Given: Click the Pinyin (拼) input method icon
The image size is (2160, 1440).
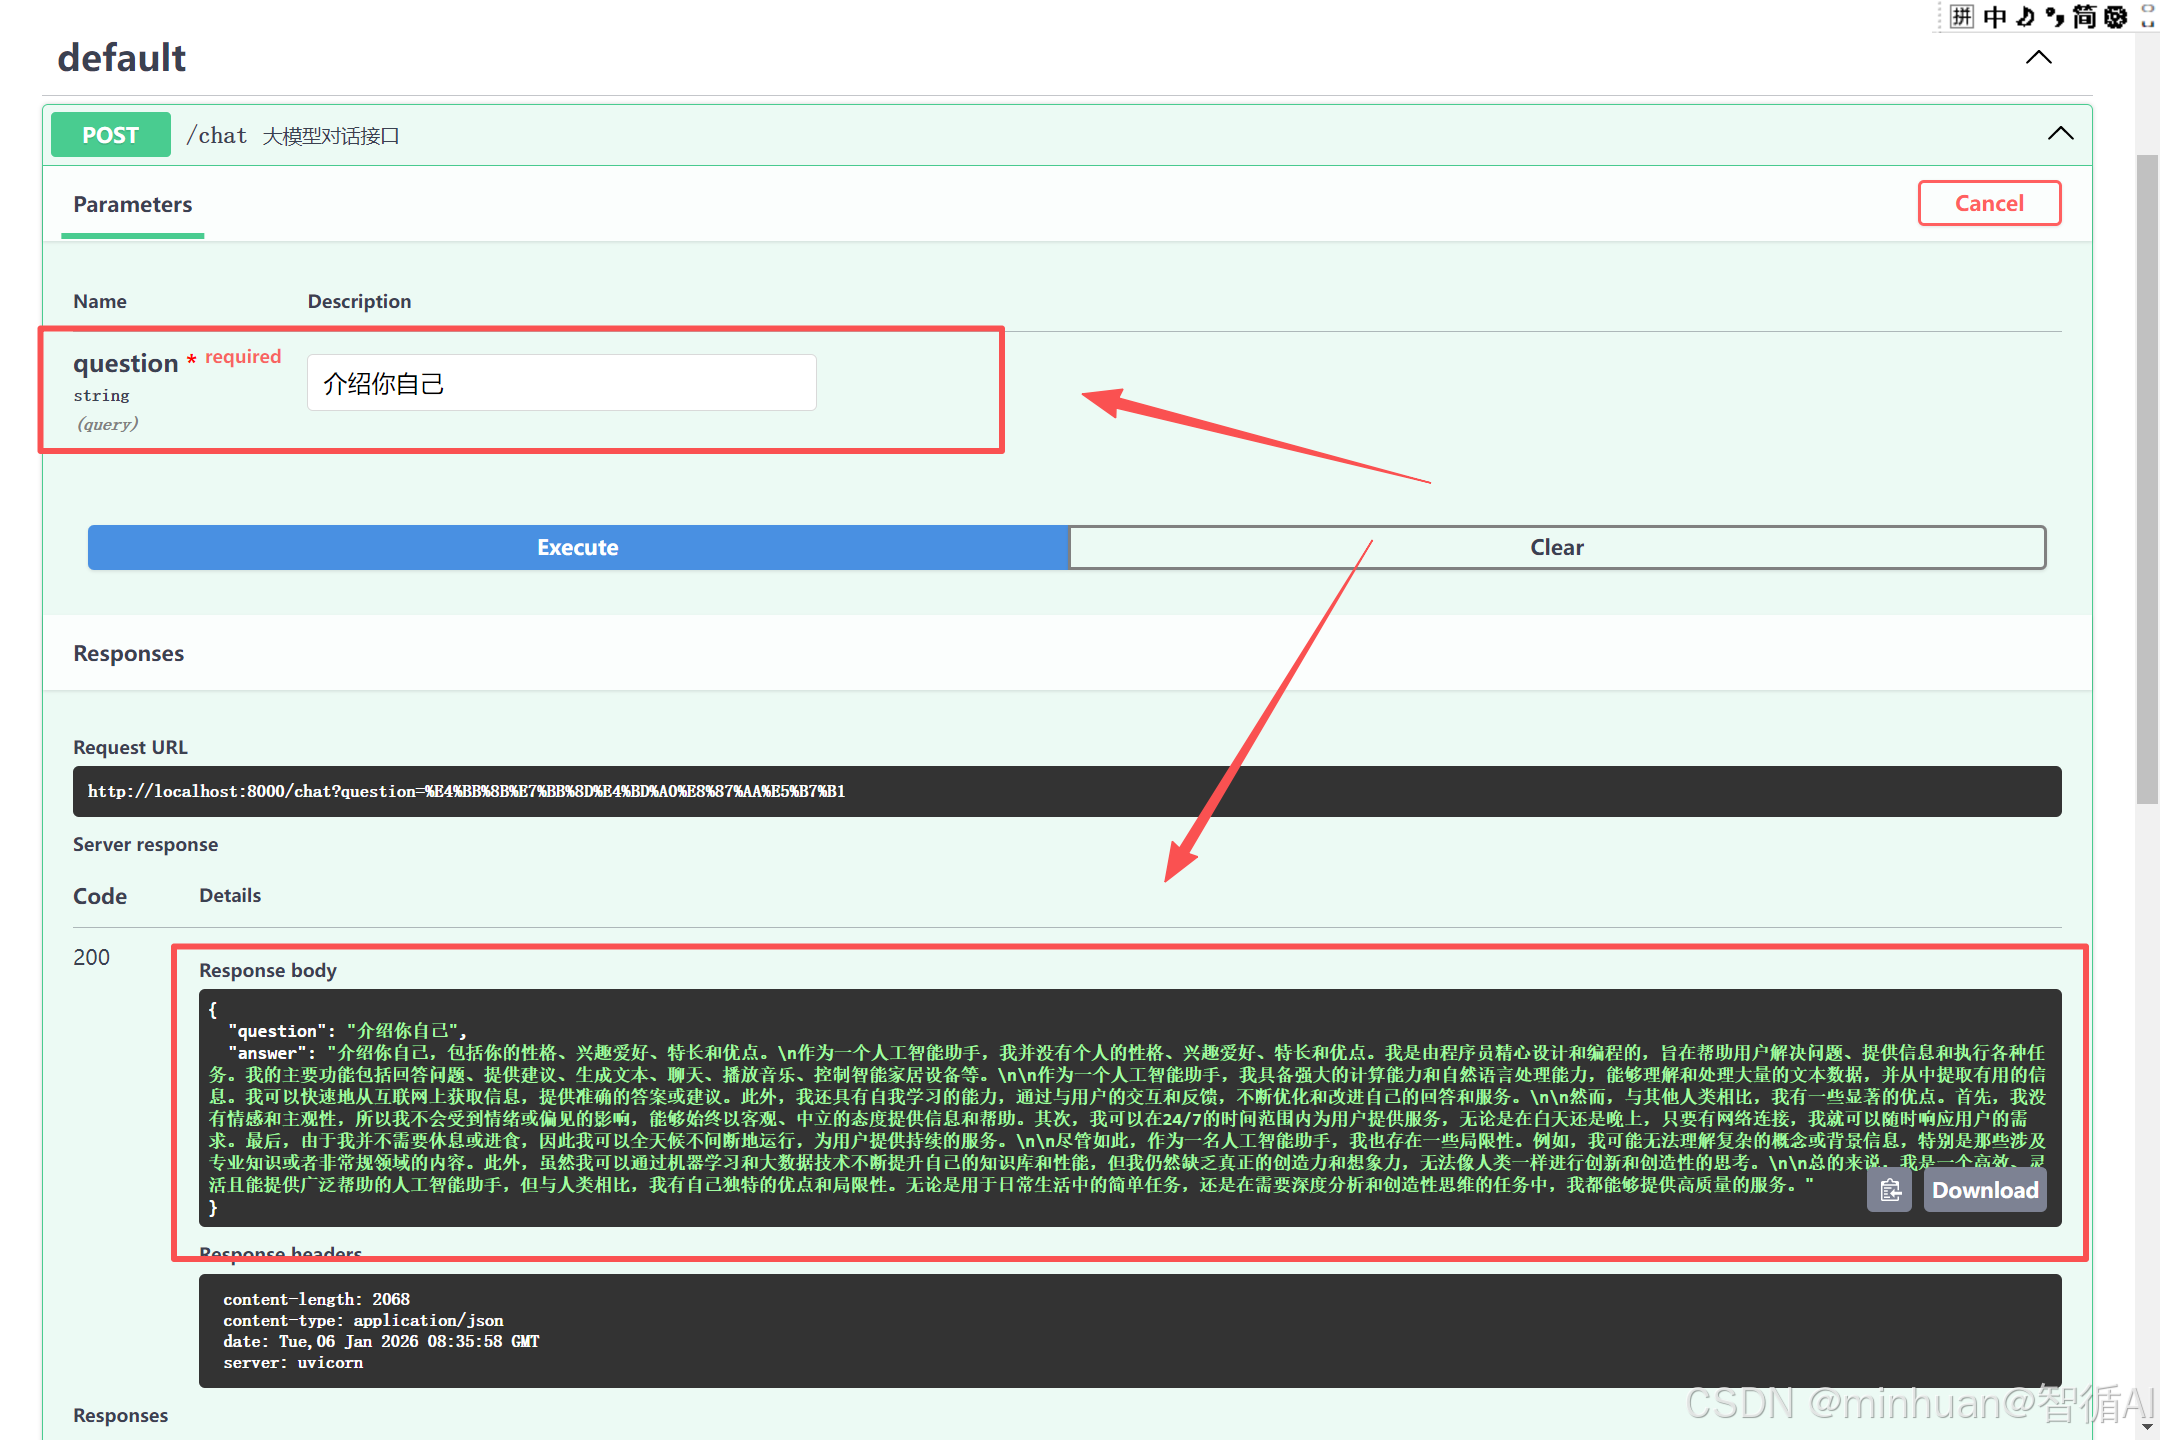Looking at the screenshot, I should (x=1962, y=16).
